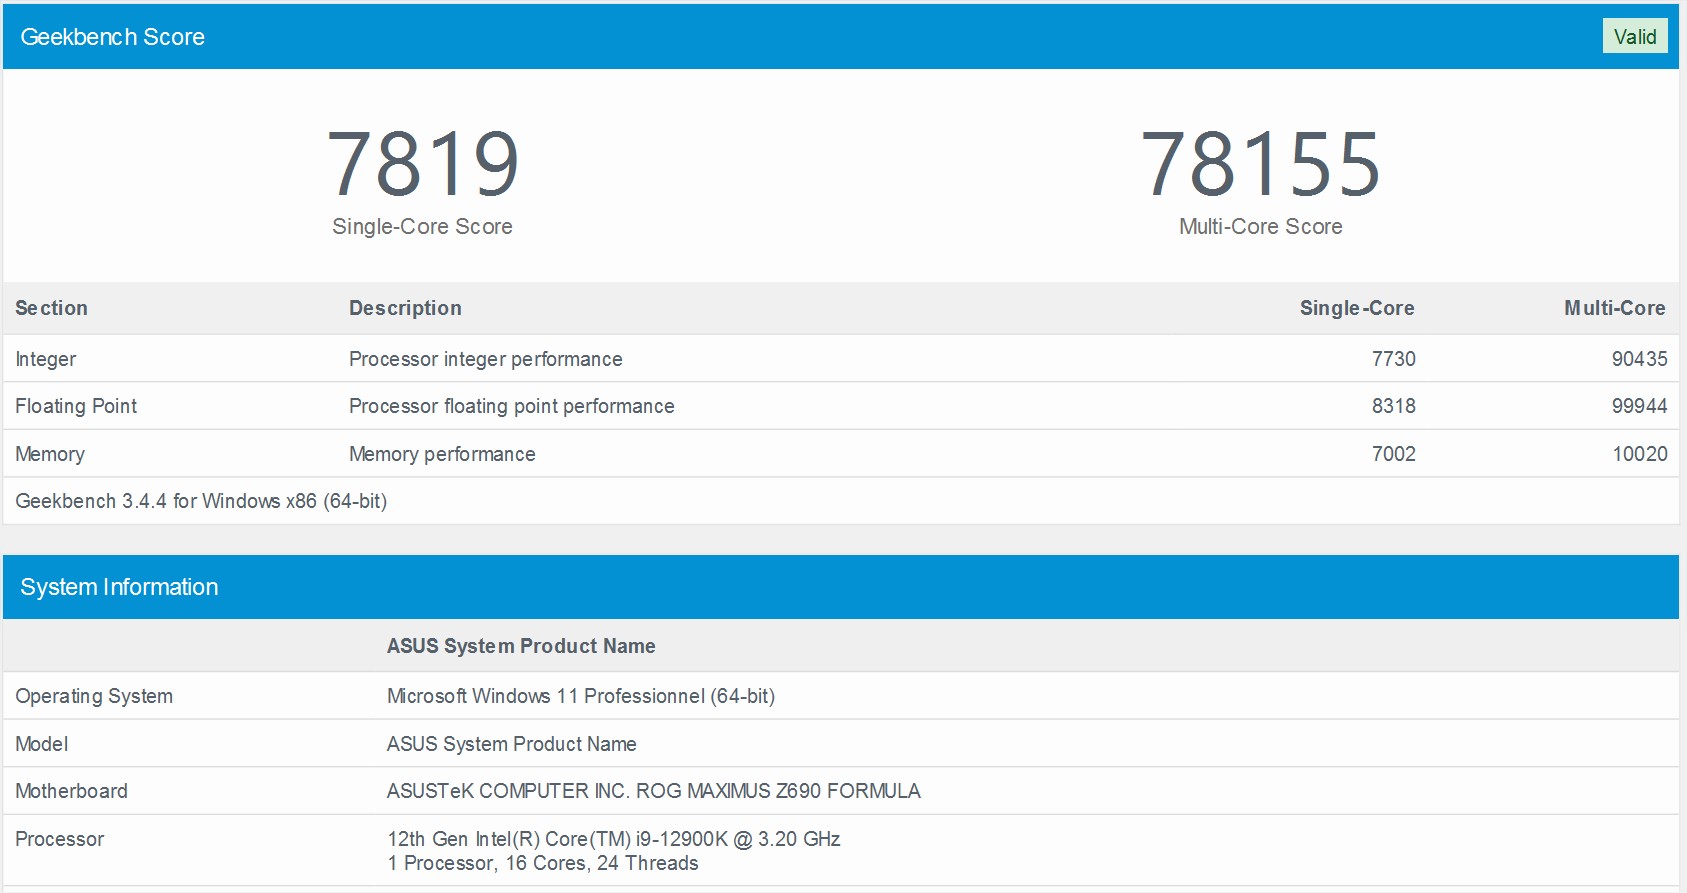The image size is (1687, 893).
Task: Click 'Processor integer performance' description
Action: (x=485, y=359)
